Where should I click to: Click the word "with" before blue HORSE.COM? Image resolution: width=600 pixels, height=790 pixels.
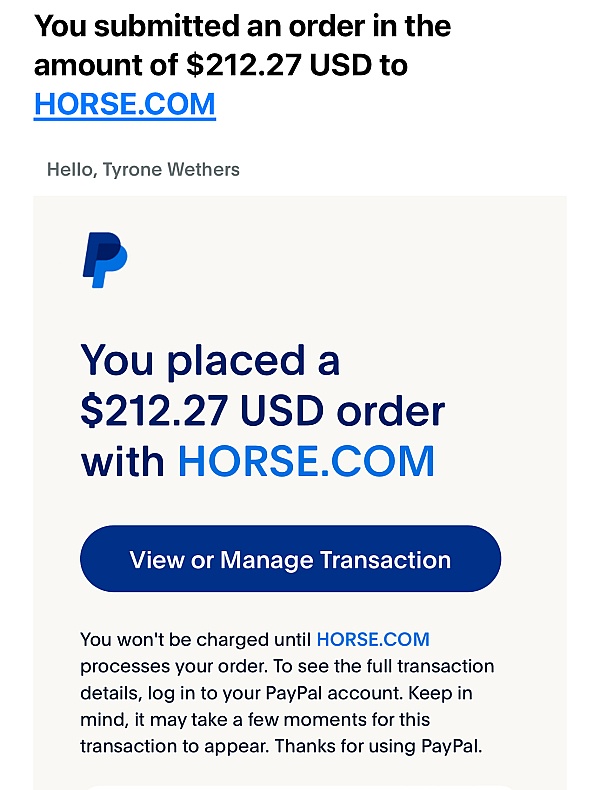tap(122, 461)
